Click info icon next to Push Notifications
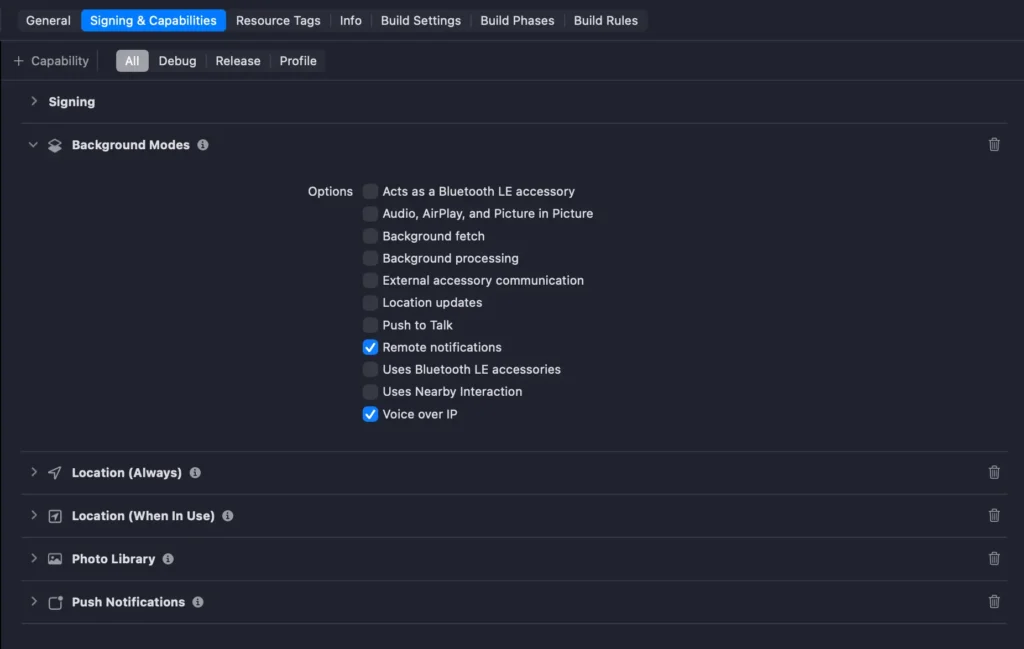The image size is (1024, 649). coord(198,602)
